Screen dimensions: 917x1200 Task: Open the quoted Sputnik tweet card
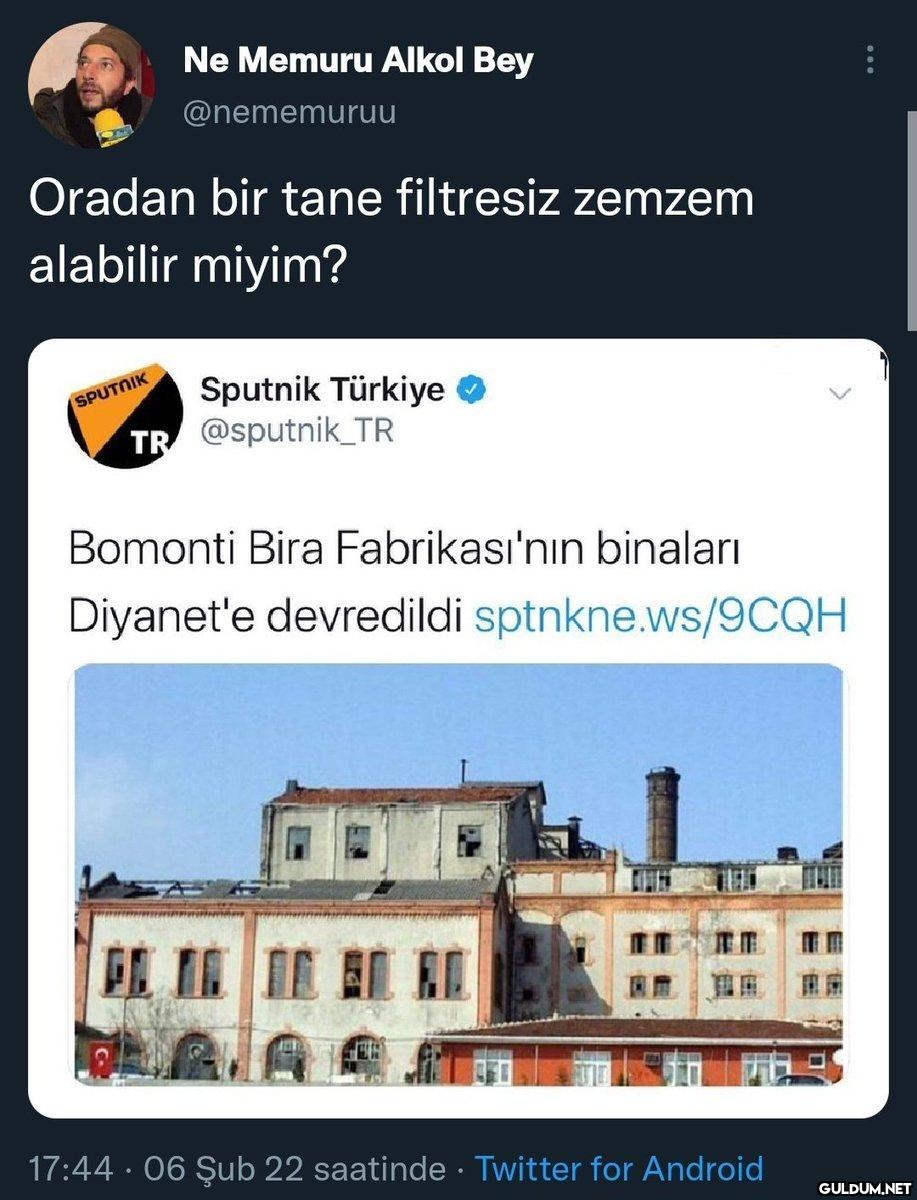coord(458,728)
